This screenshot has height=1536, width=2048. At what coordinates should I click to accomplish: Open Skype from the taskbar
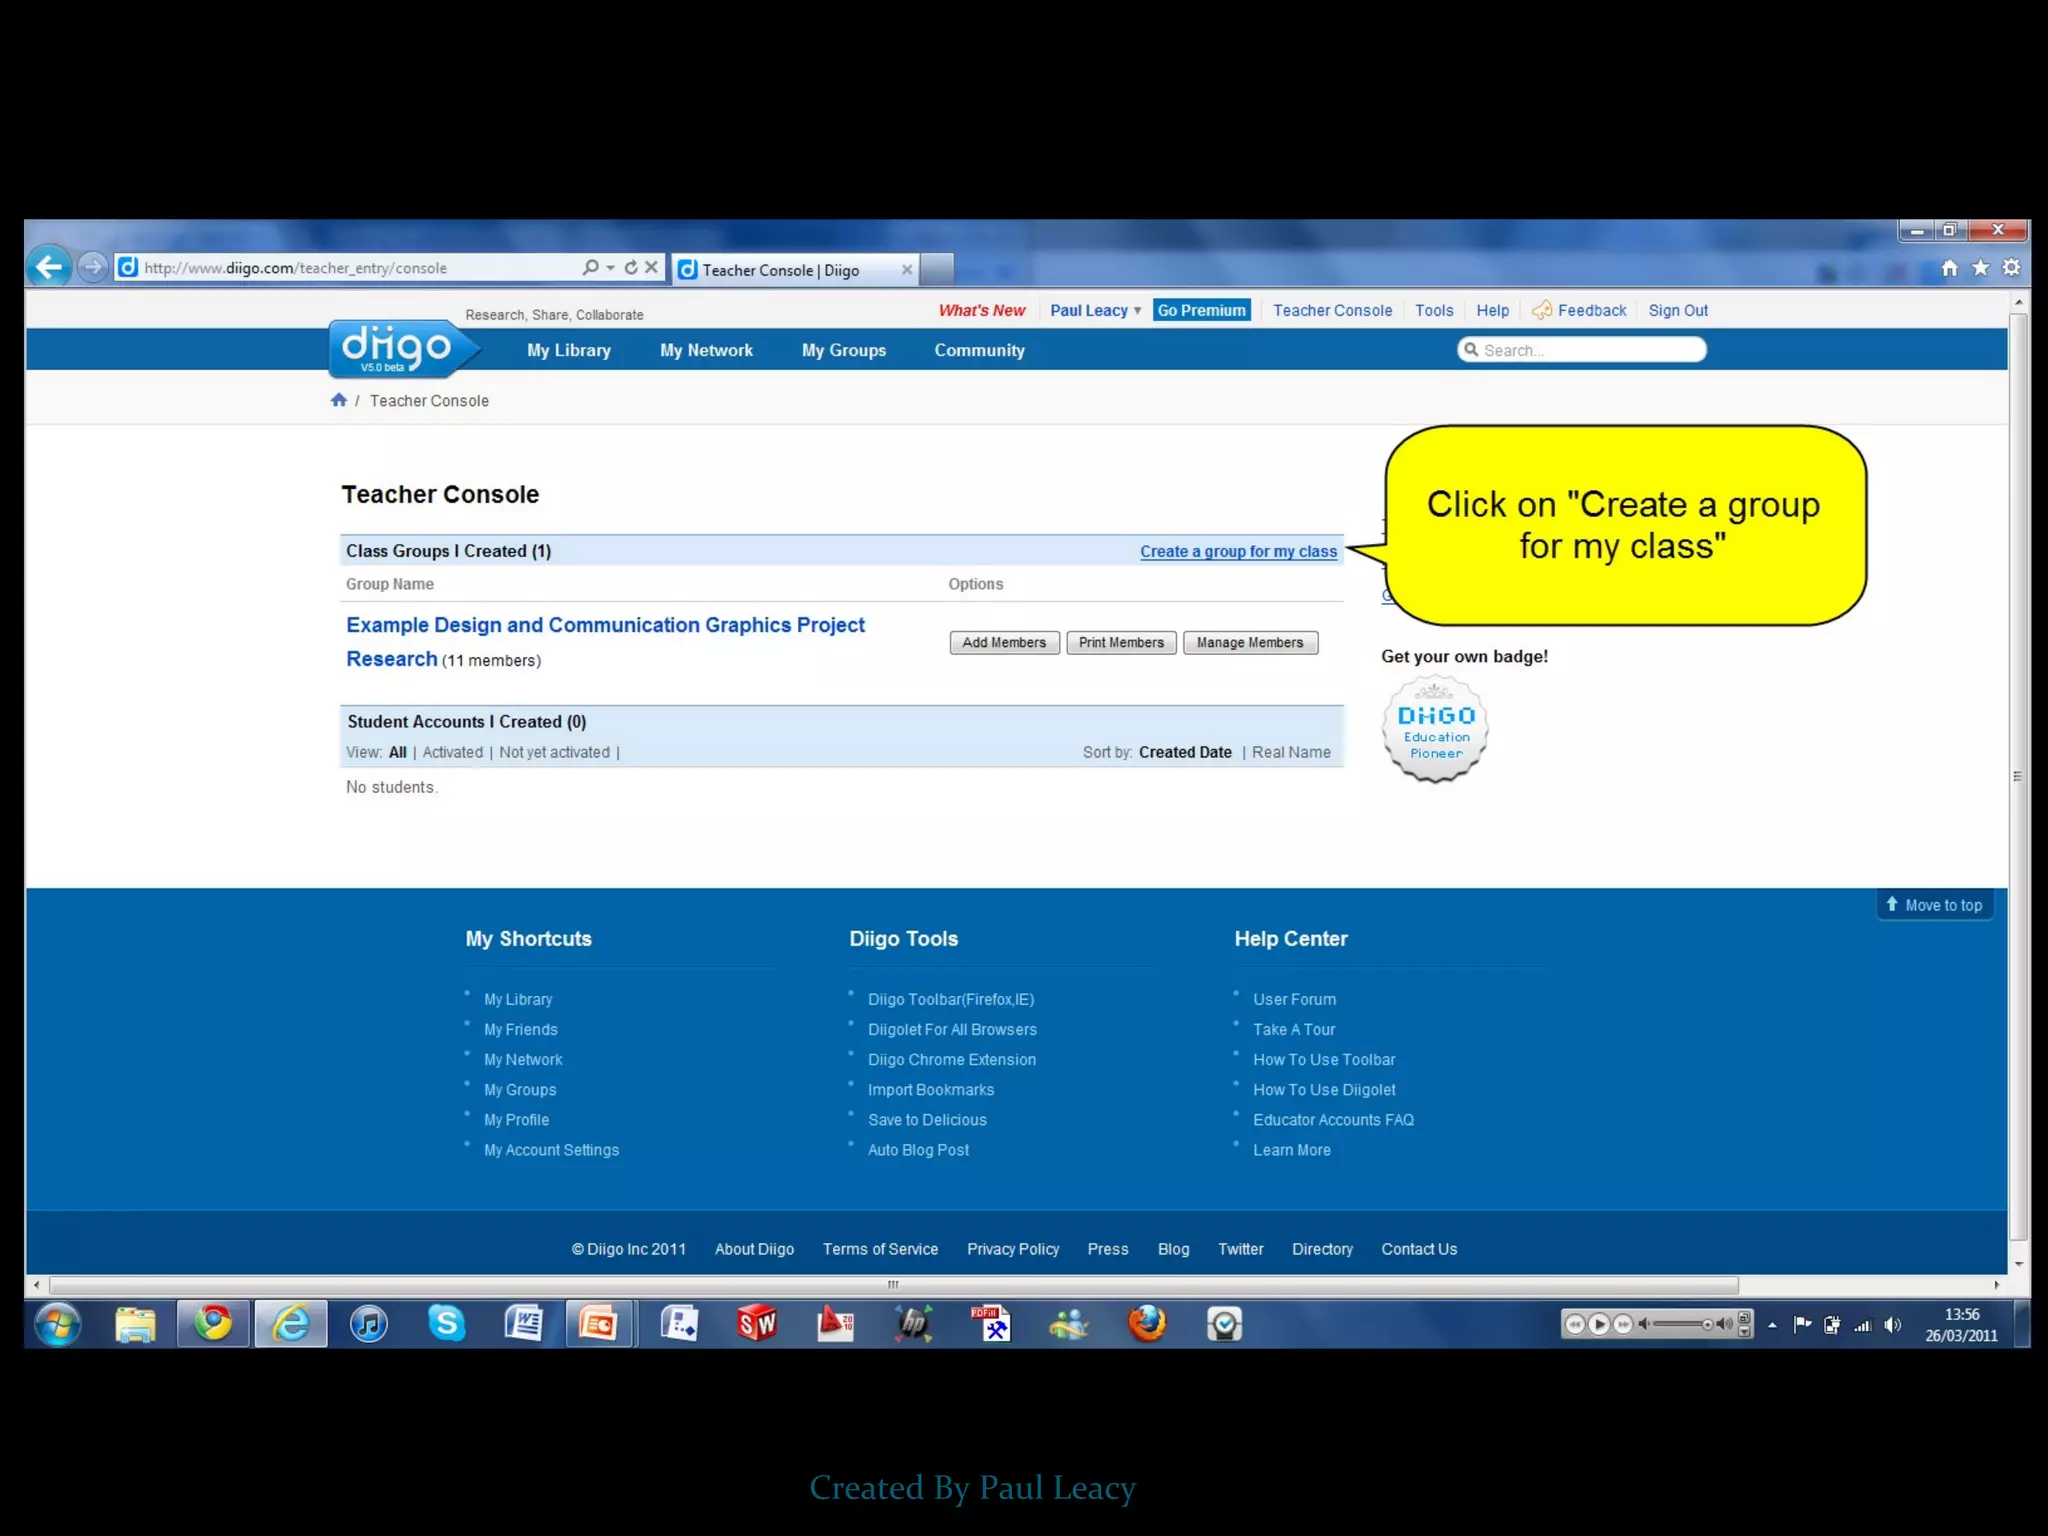coord(447,1324)
